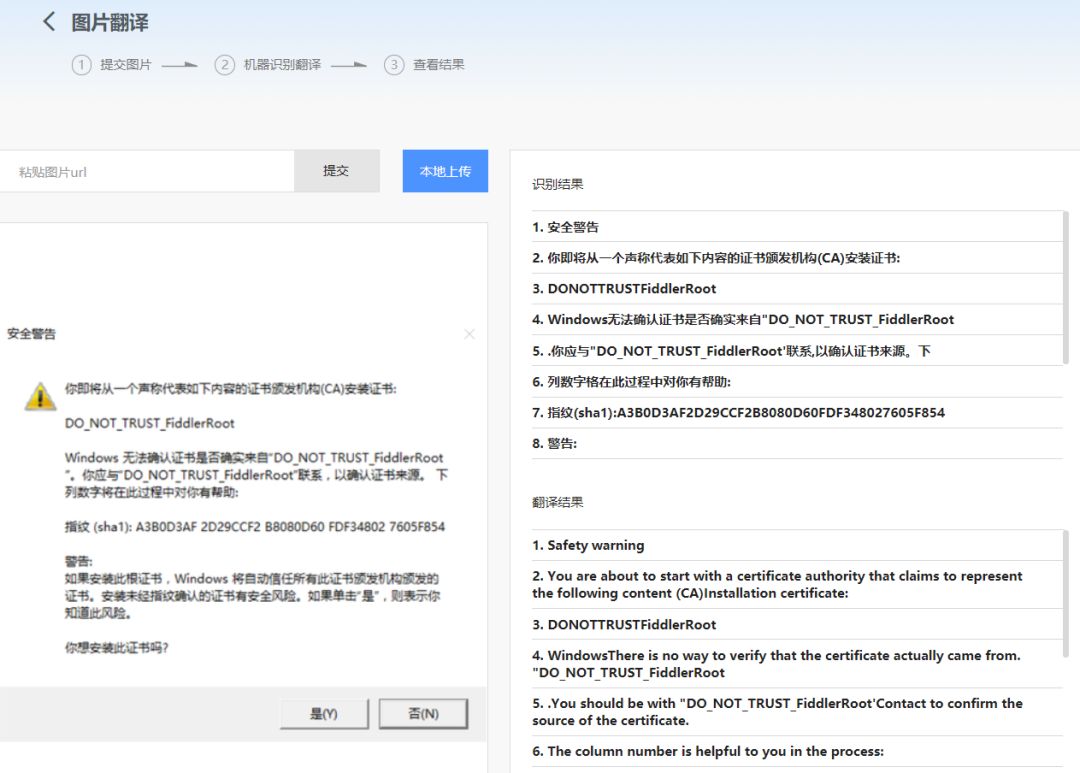Click the step 3 查看结果 indicator
1080x773 pixels.
[x=424, y=65]
